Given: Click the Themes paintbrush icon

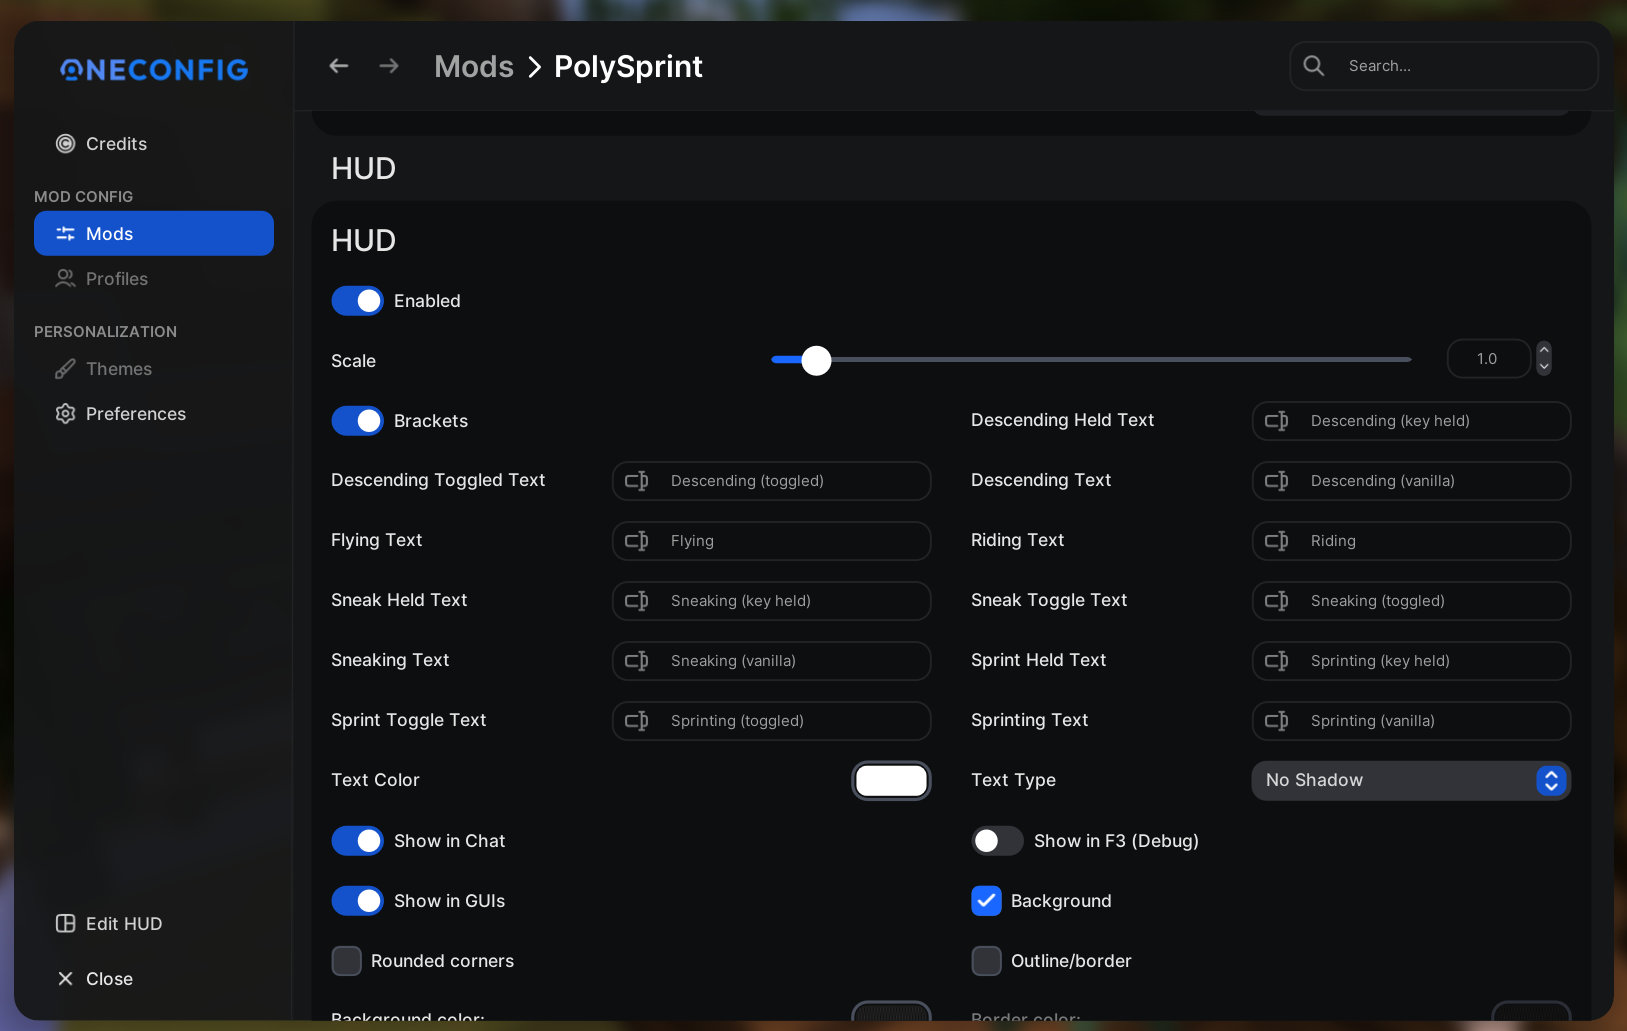Looking at the screenshot, I should [65, 369].
